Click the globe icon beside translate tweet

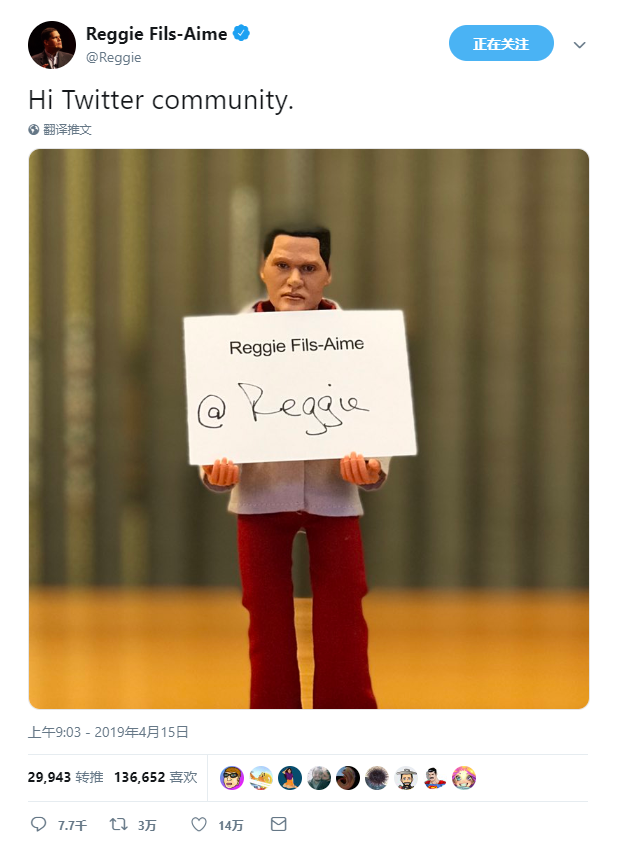coord(34,129)
